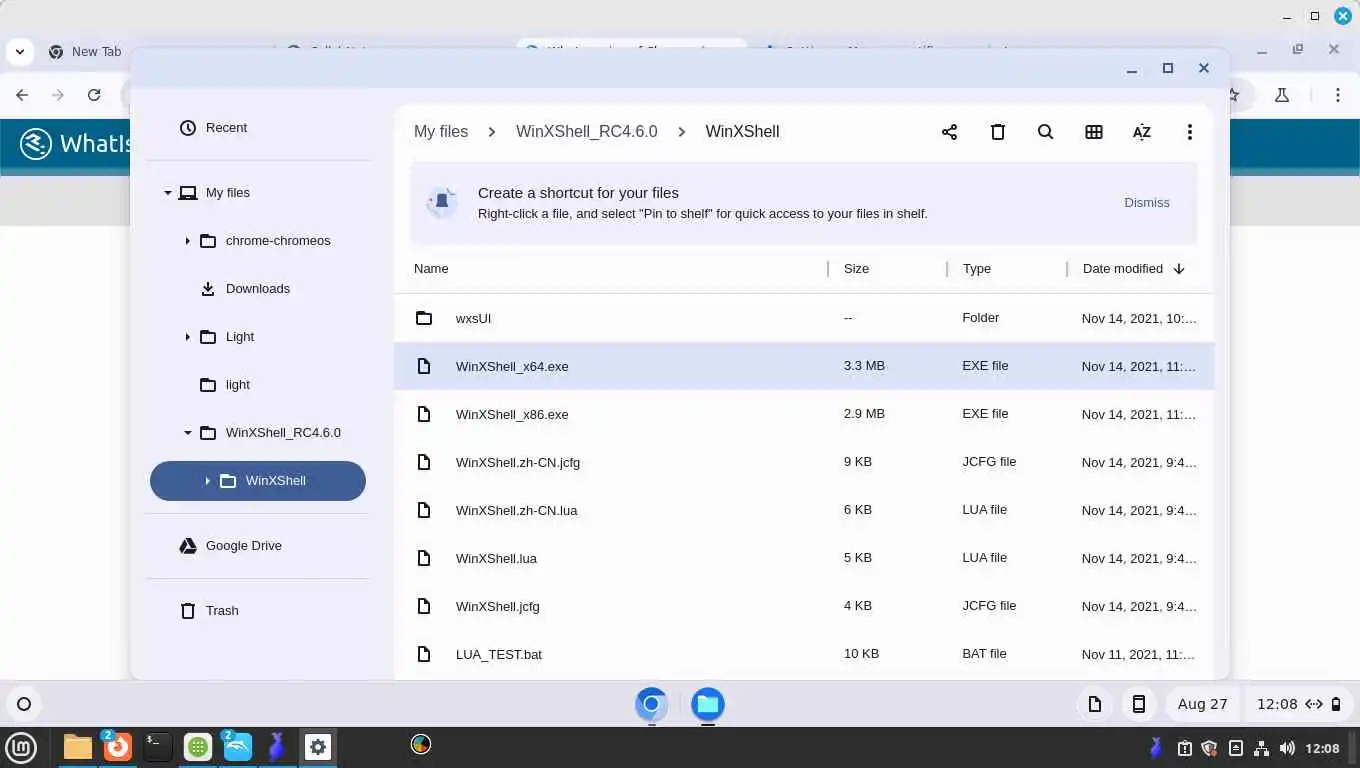Collapse the WinXShell_RC4.6.0 sidebar arrow
The height and width of the screenshot is (768, 1360).
coord(188,433)
